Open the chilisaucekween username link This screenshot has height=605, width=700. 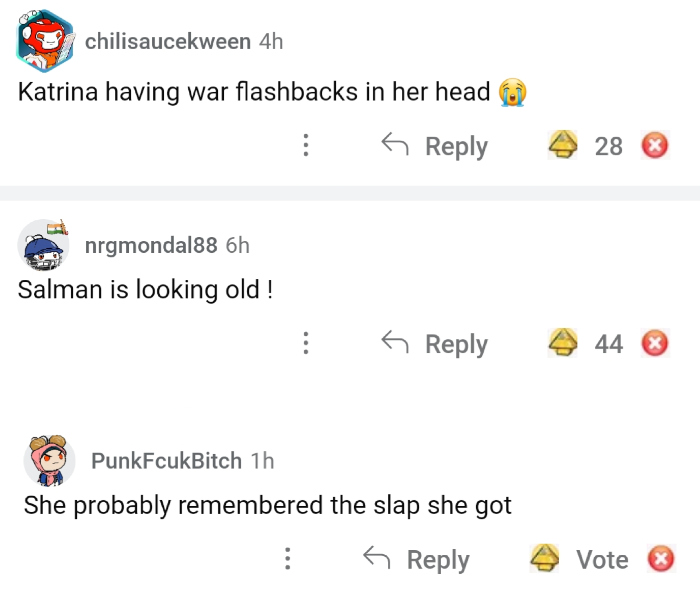point(168,41)
